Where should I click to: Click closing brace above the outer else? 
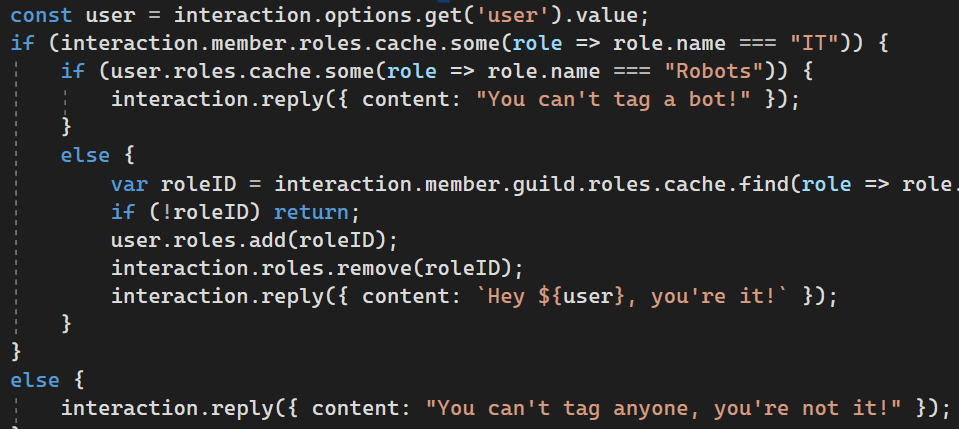coord(17,352)
